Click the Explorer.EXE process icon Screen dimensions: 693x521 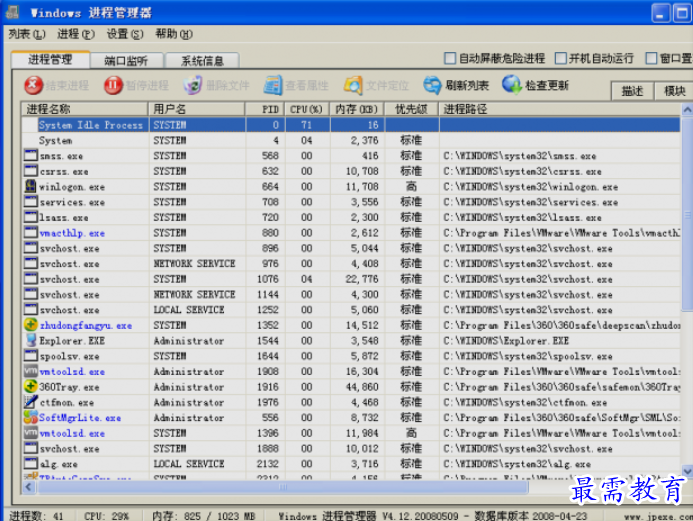(30, 340)
